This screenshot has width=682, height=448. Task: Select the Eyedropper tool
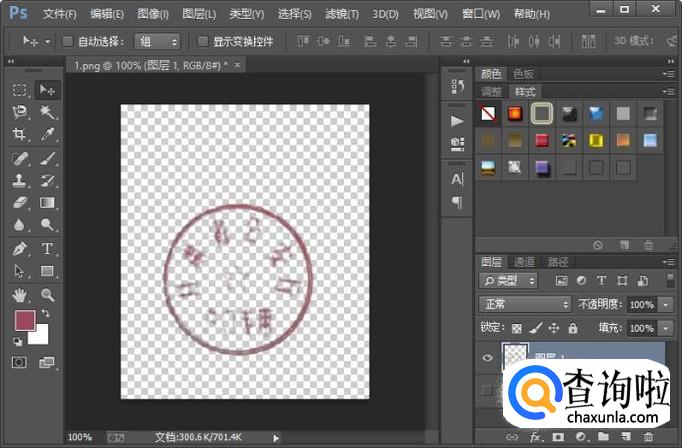tap(47, 134)
